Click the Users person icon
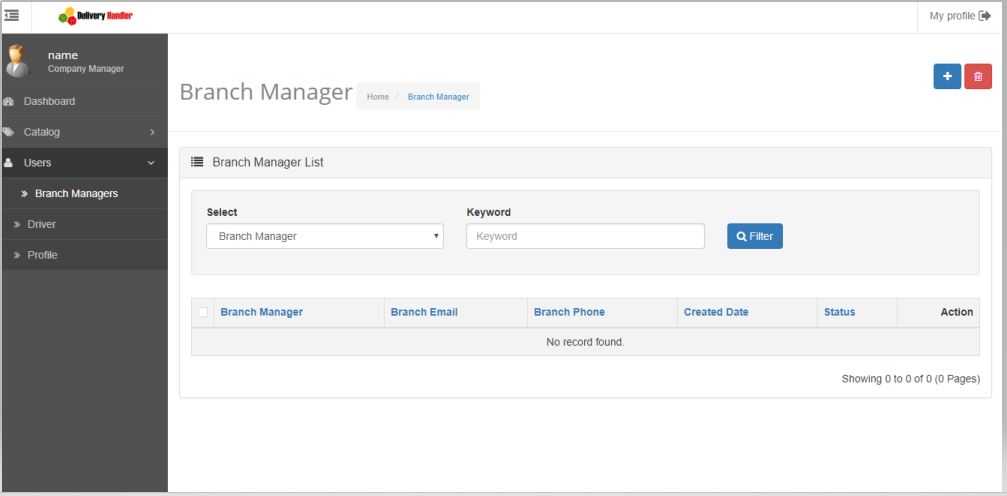The width and height of the screenshot is (1007, 496). (8, 163)
